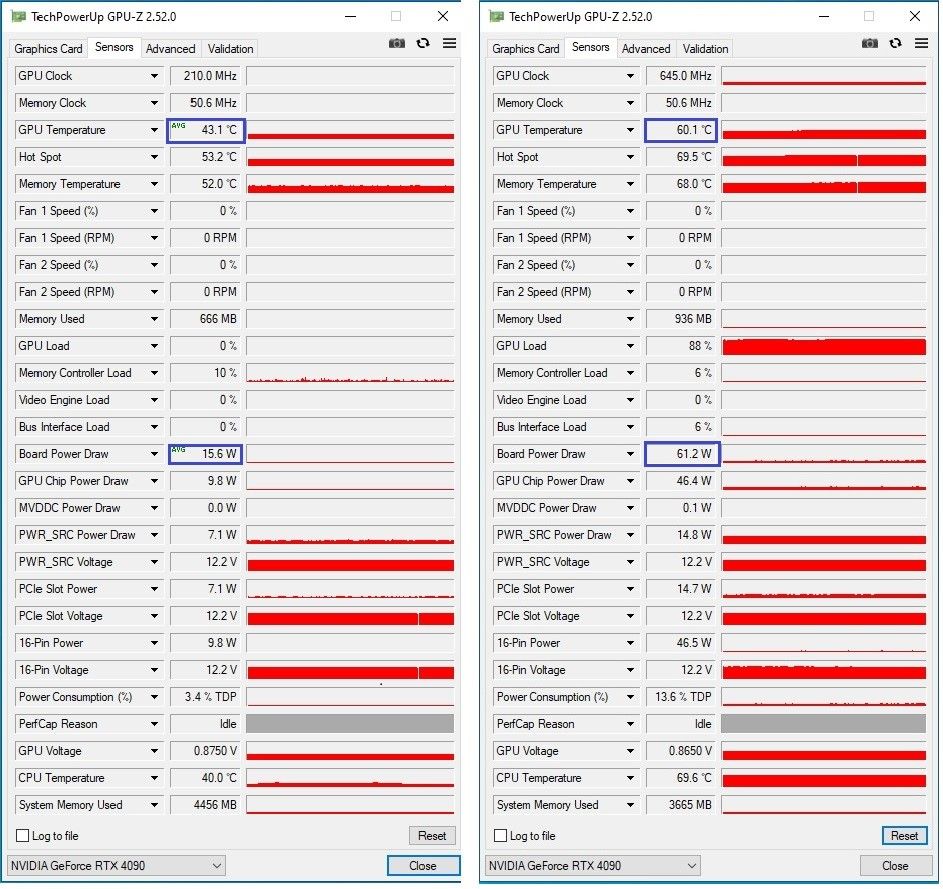Click Board Power Draw value 15.6 W
Viewport: 943px width, 889px height.
[206, 454]
